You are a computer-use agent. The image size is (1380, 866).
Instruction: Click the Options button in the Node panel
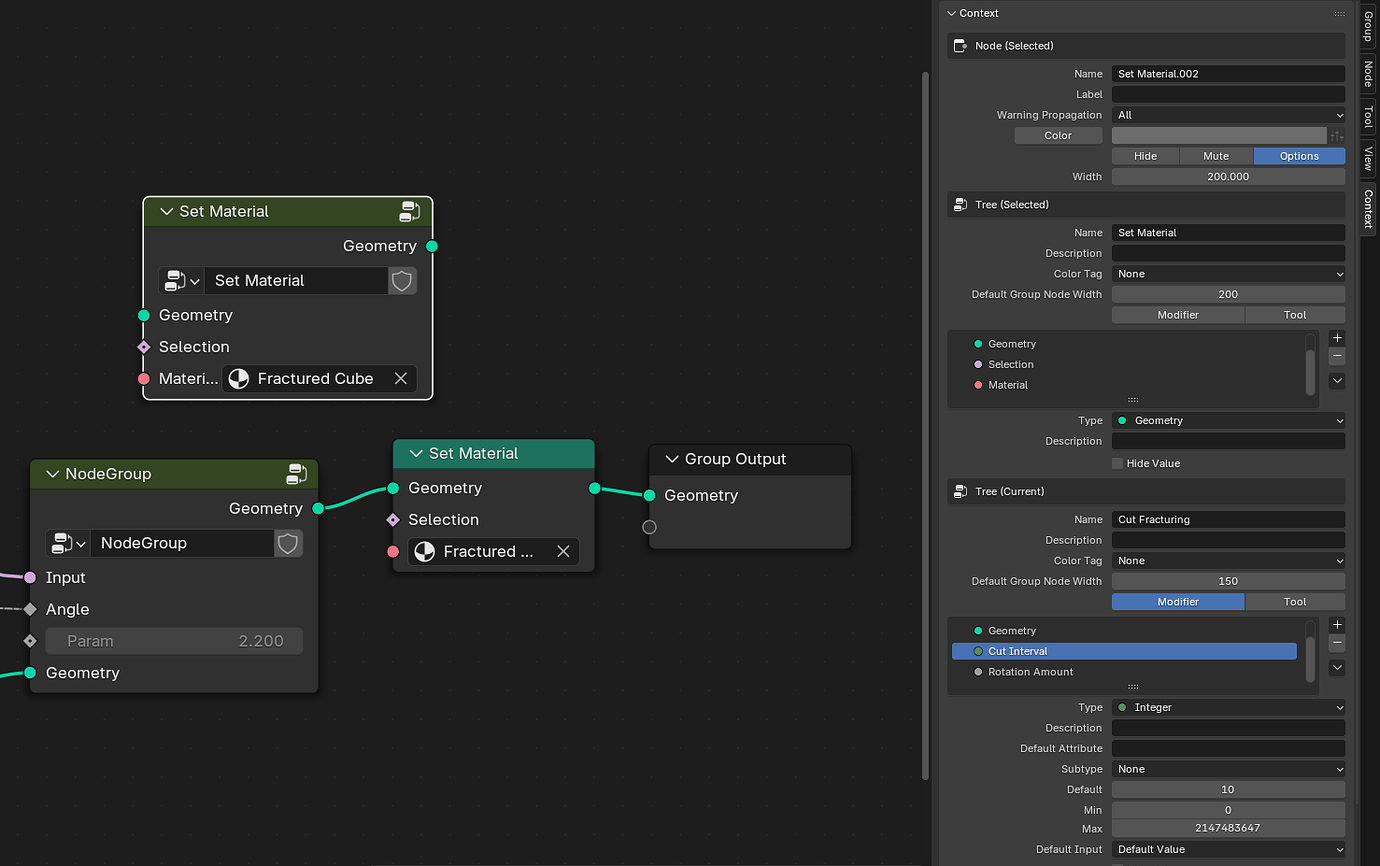coord(1299,156)
